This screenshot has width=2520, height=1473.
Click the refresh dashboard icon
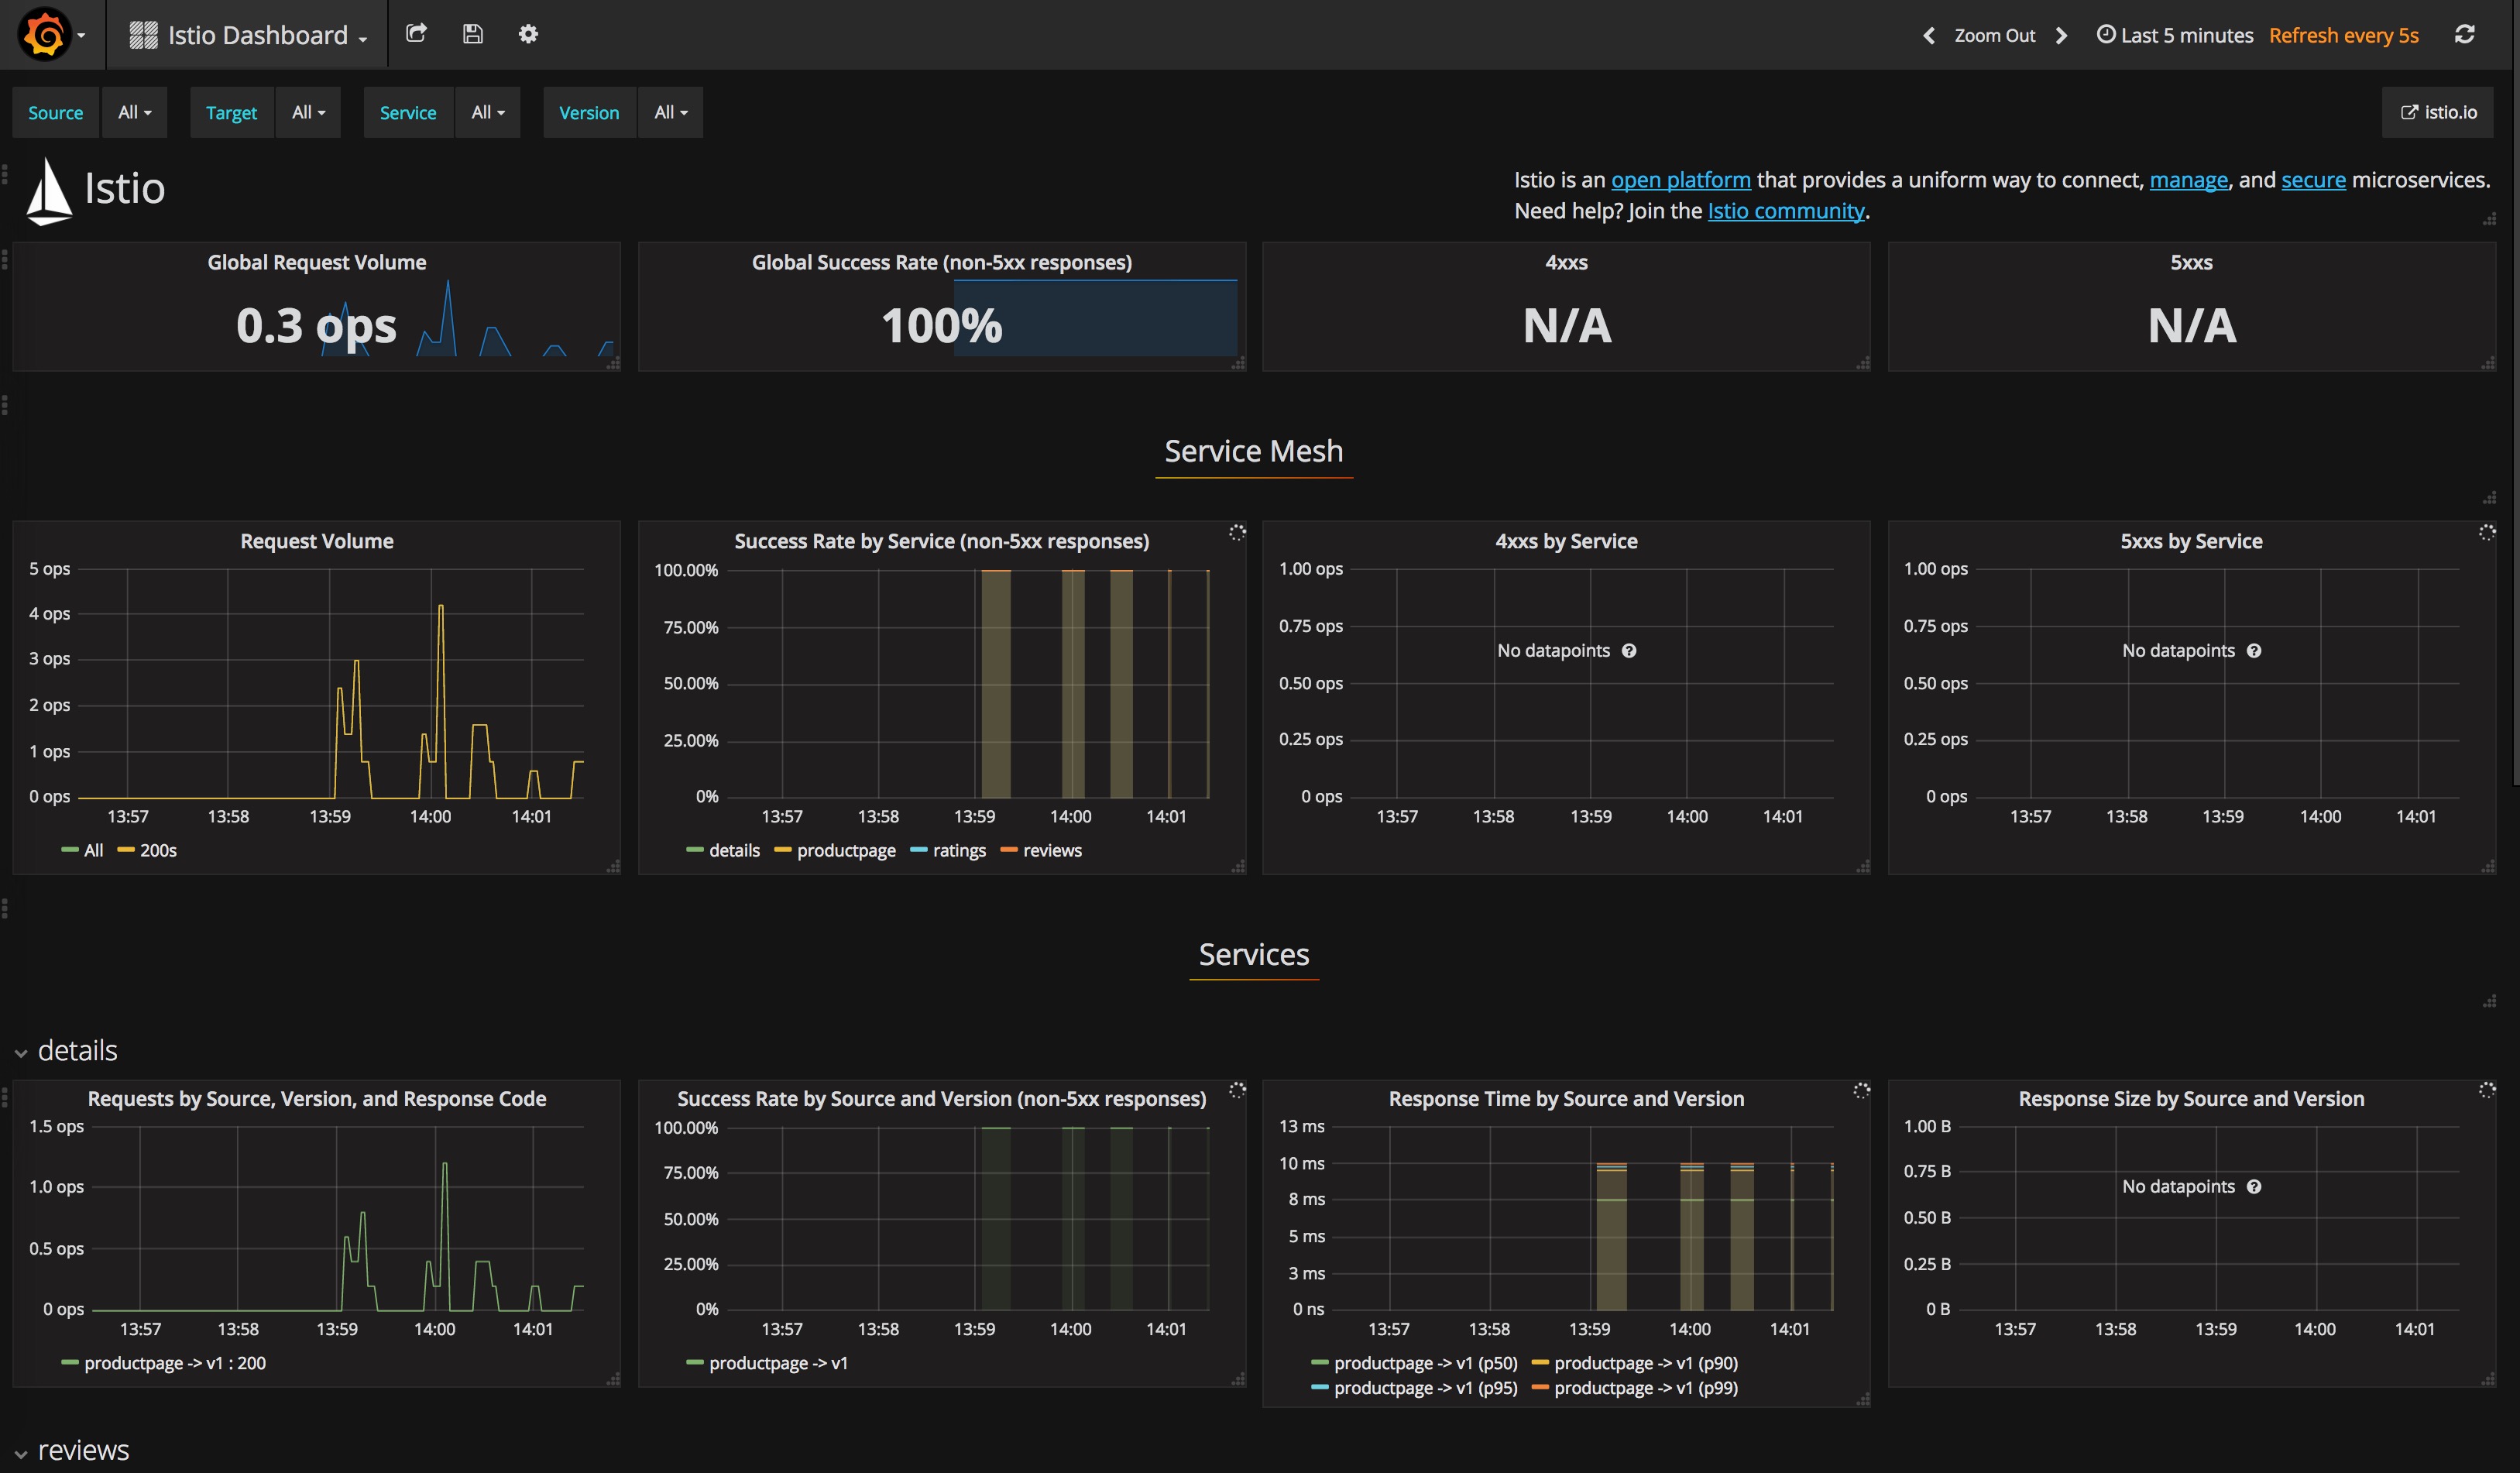pos(2464,35)
